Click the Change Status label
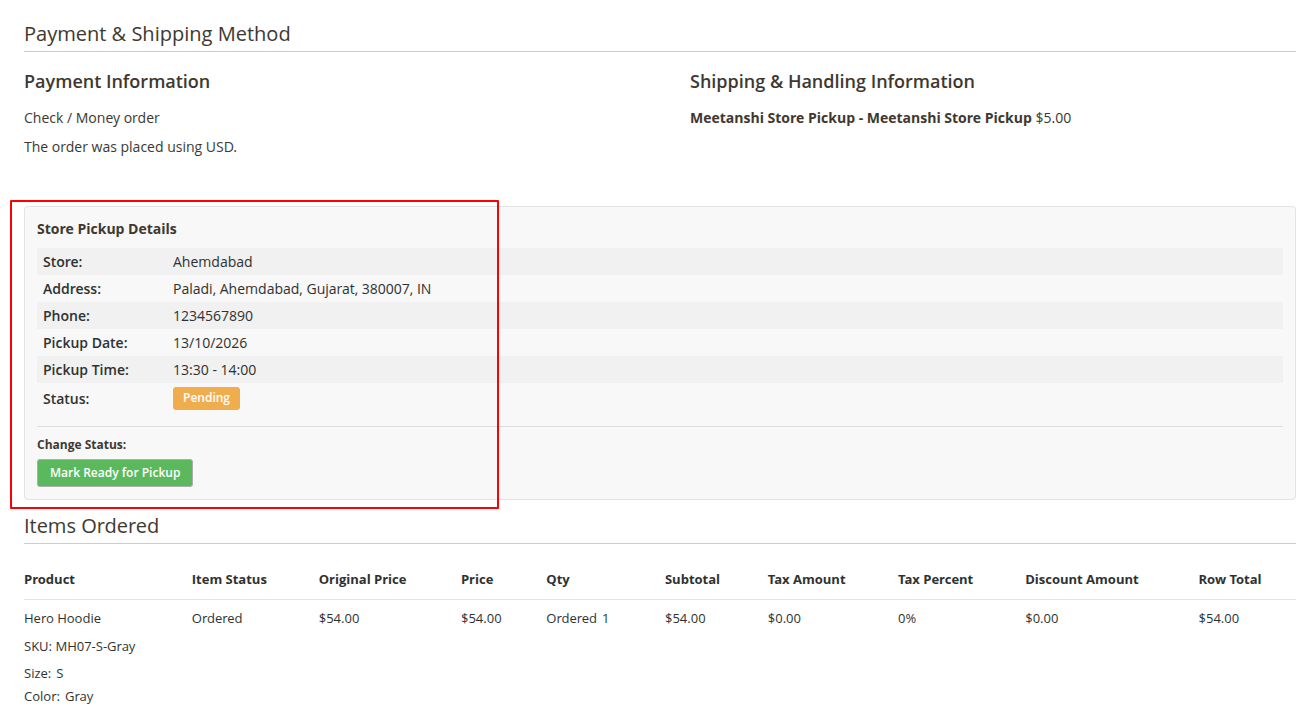This screenshot has width=1299, height=712. (82, 445)
